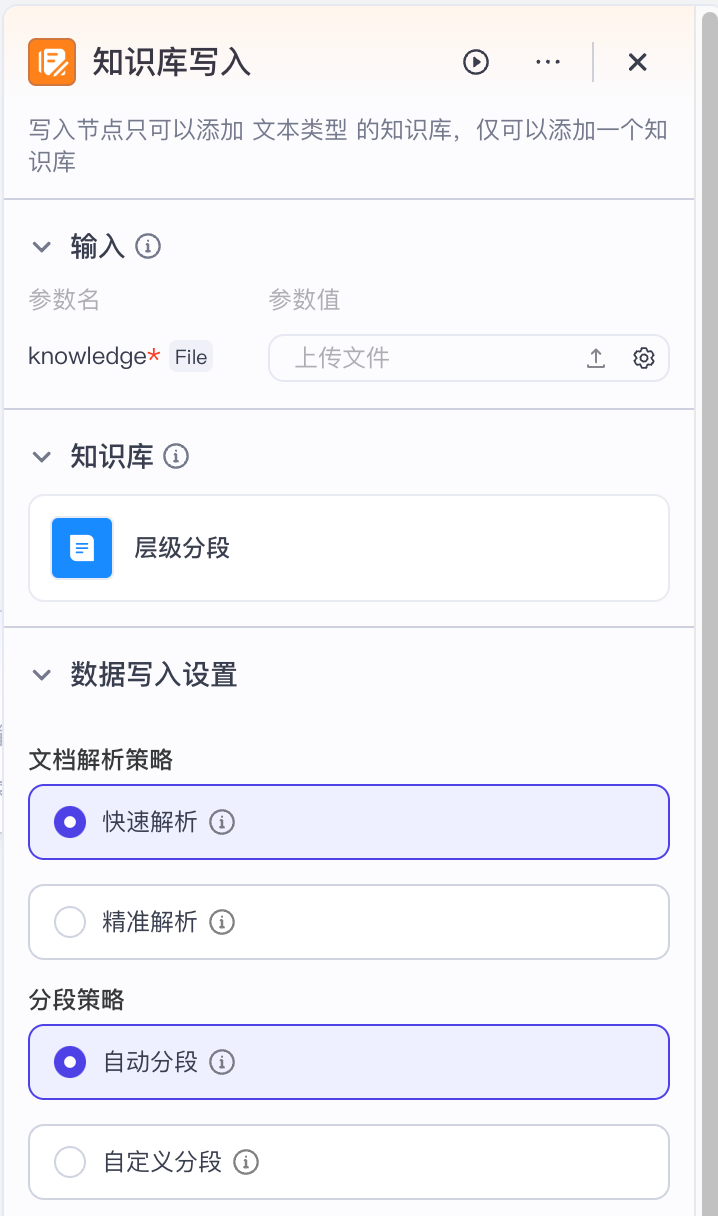Viewport: 718px width, 1216px height.
Task: Open the more options ellipsis menu
Action: pyautogui.click(x=548, y=62)
